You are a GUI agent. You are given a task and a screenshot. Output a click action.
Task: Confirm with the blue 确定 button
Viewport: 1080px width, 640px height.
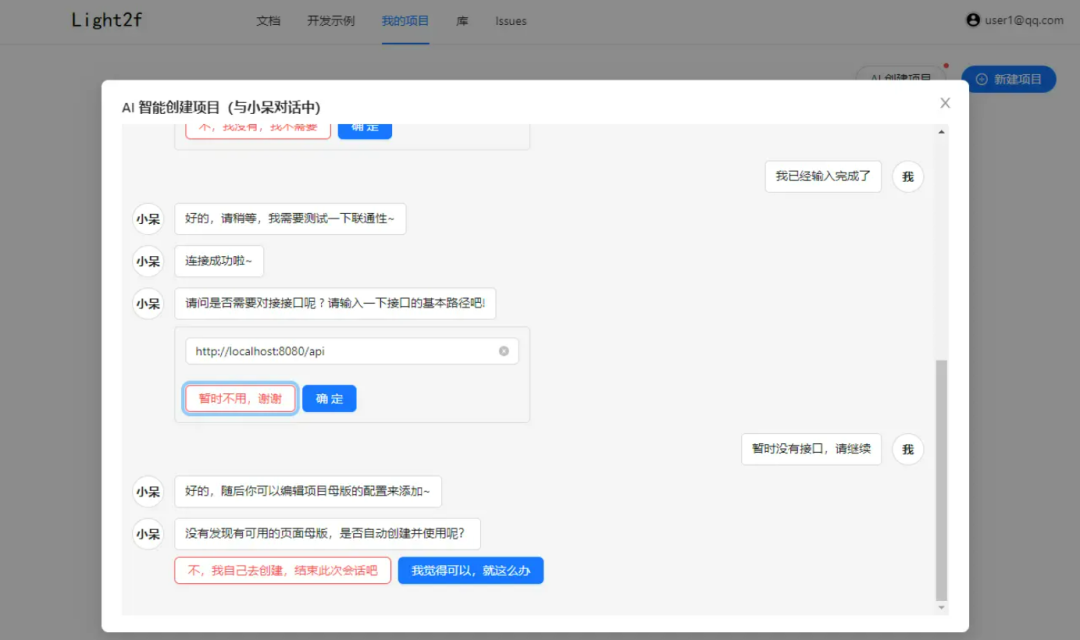(329, 398)
